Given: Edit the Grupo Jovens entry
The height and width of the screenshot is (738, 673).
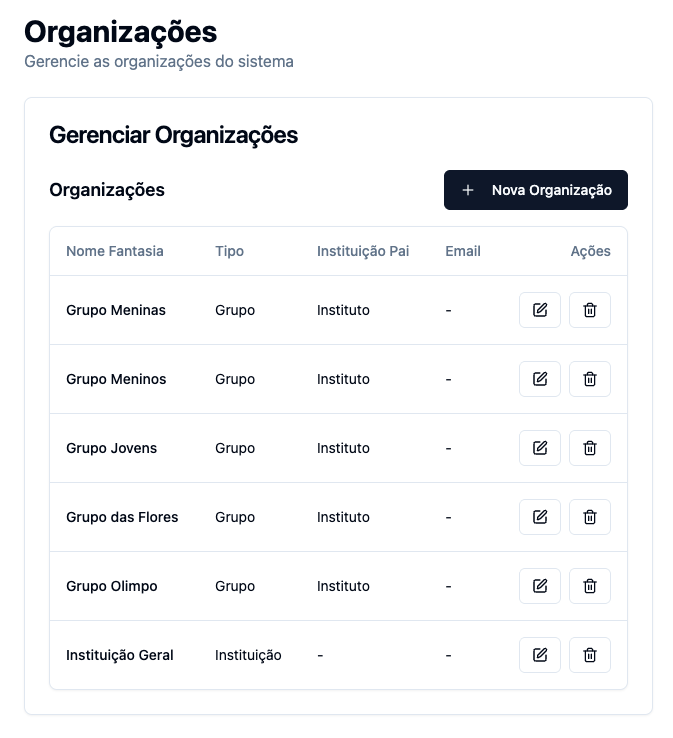Looking at the screenshot, I should [x=539, y=448].
